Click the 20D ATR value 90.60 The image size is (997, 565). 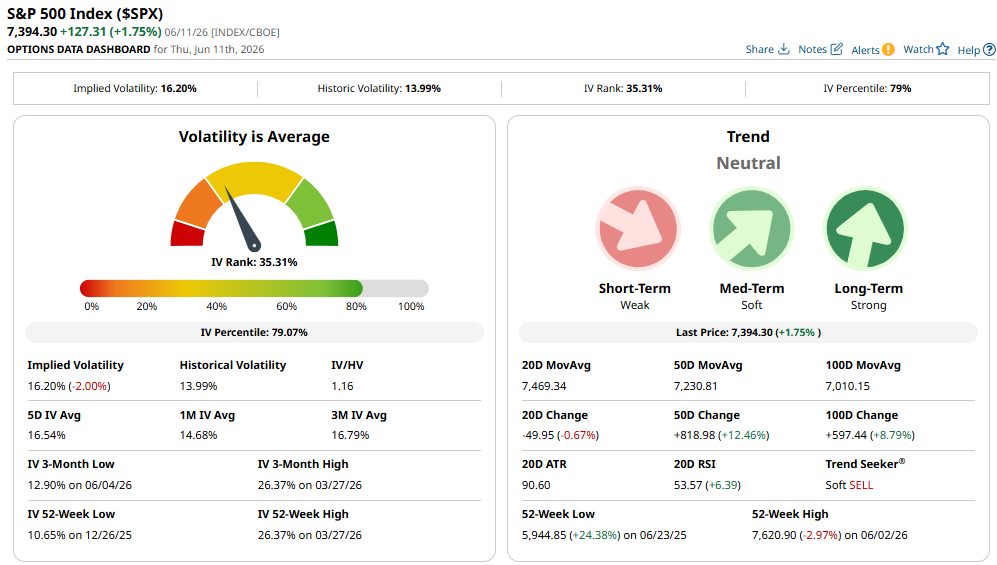536,485
